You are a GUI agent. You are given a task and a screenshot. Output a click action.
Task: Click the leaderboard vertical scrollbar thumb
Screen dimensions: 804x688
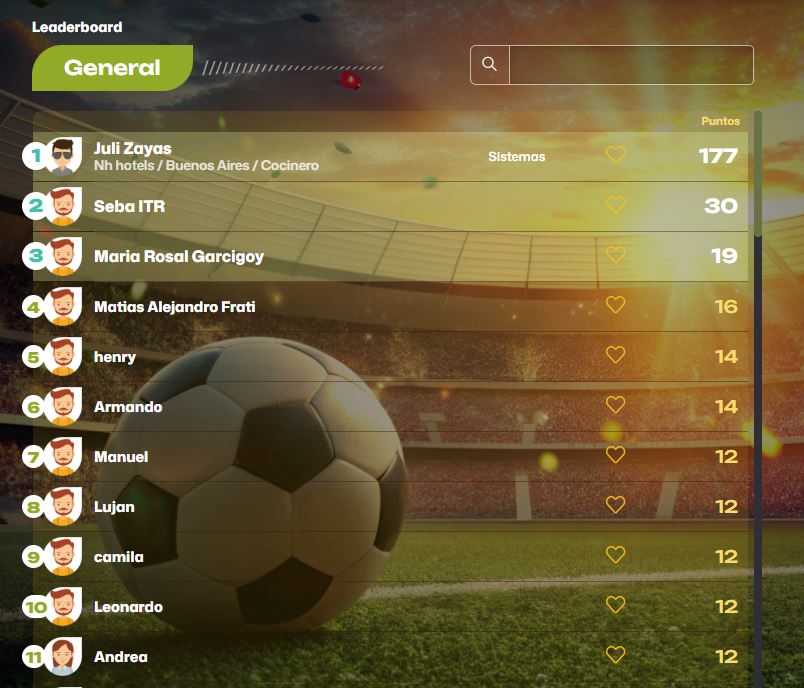point(758,174)
